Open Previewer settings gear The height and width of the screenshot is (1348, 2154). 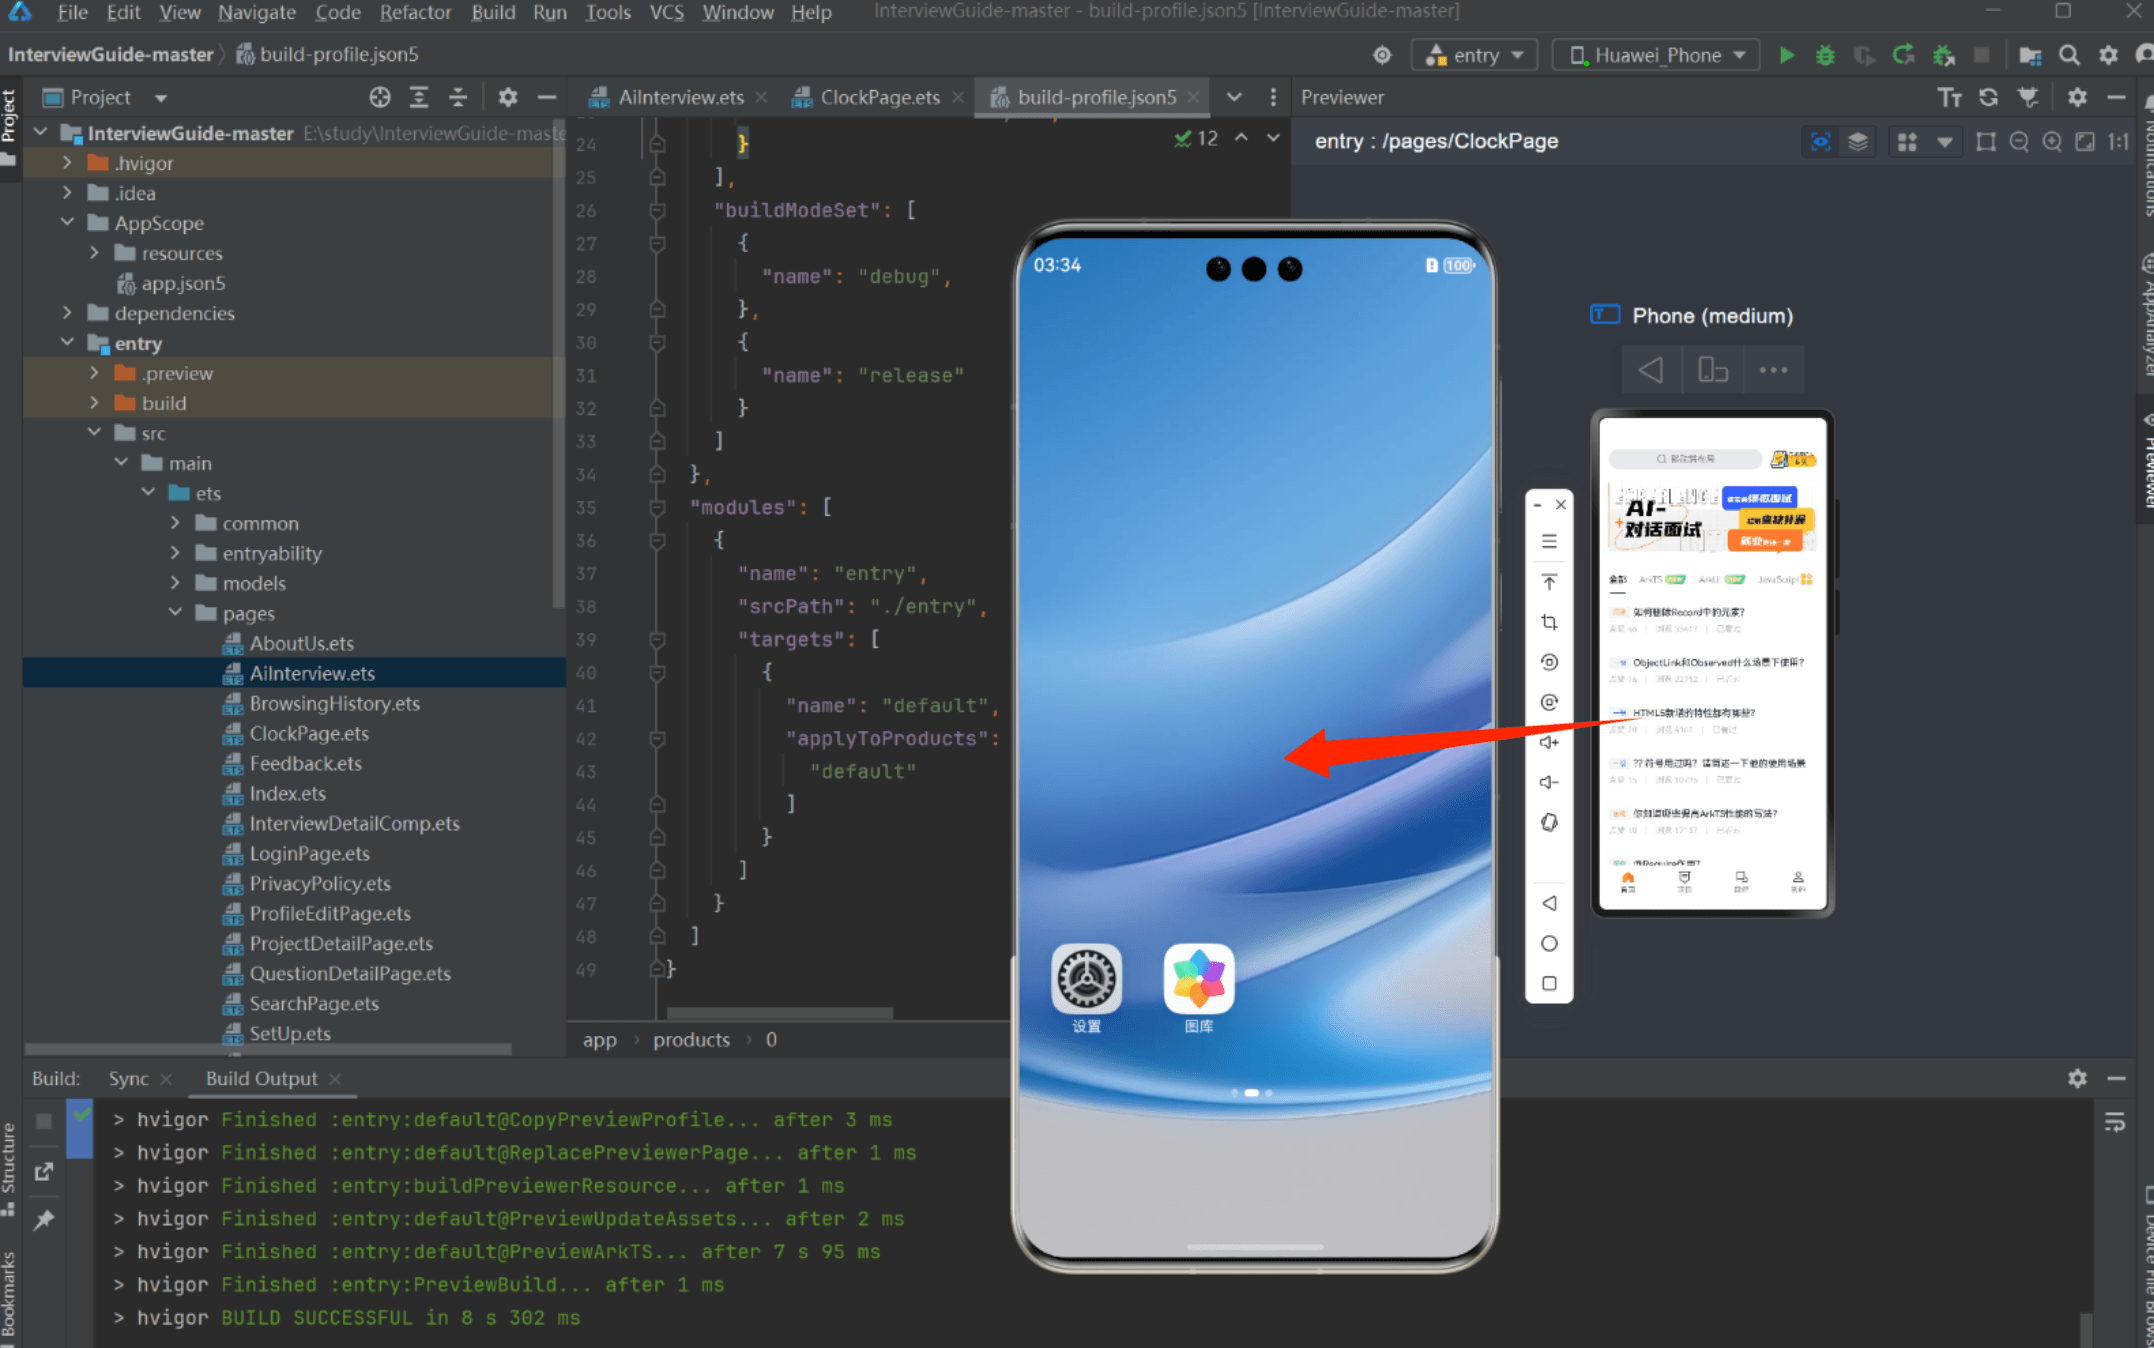click(2077, 97)
